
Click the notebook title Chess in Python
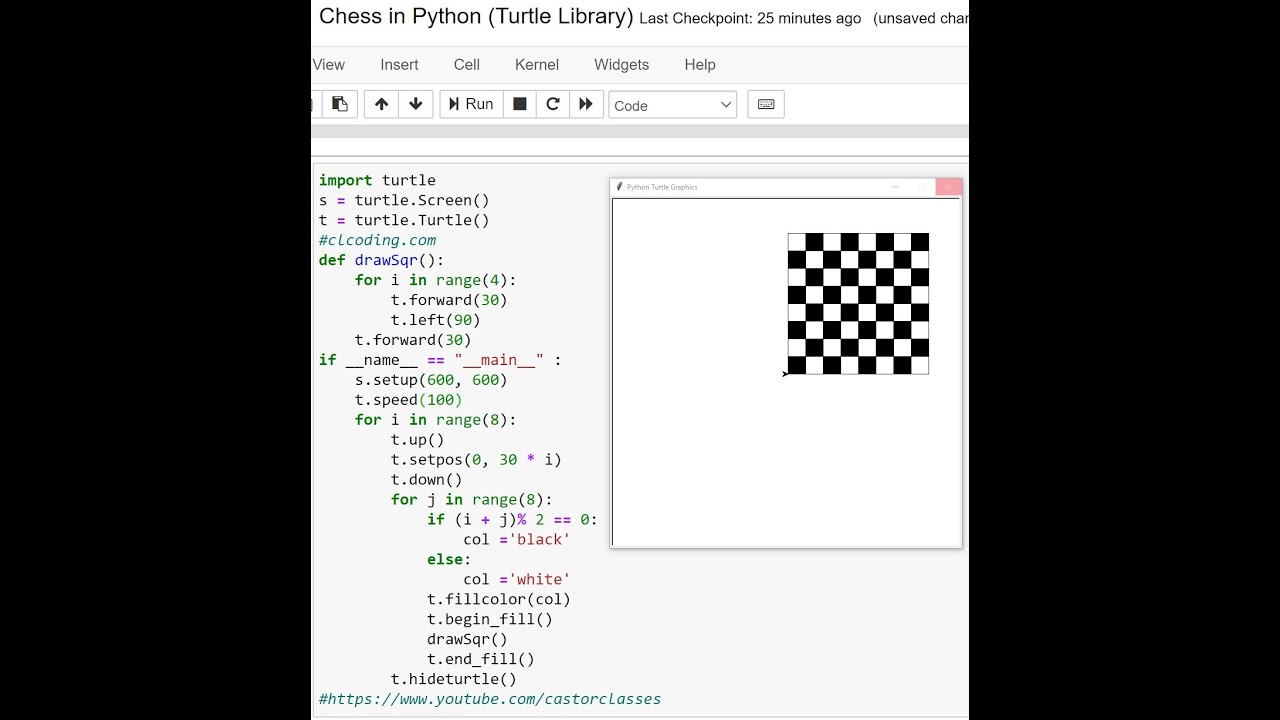coord(476,17)
